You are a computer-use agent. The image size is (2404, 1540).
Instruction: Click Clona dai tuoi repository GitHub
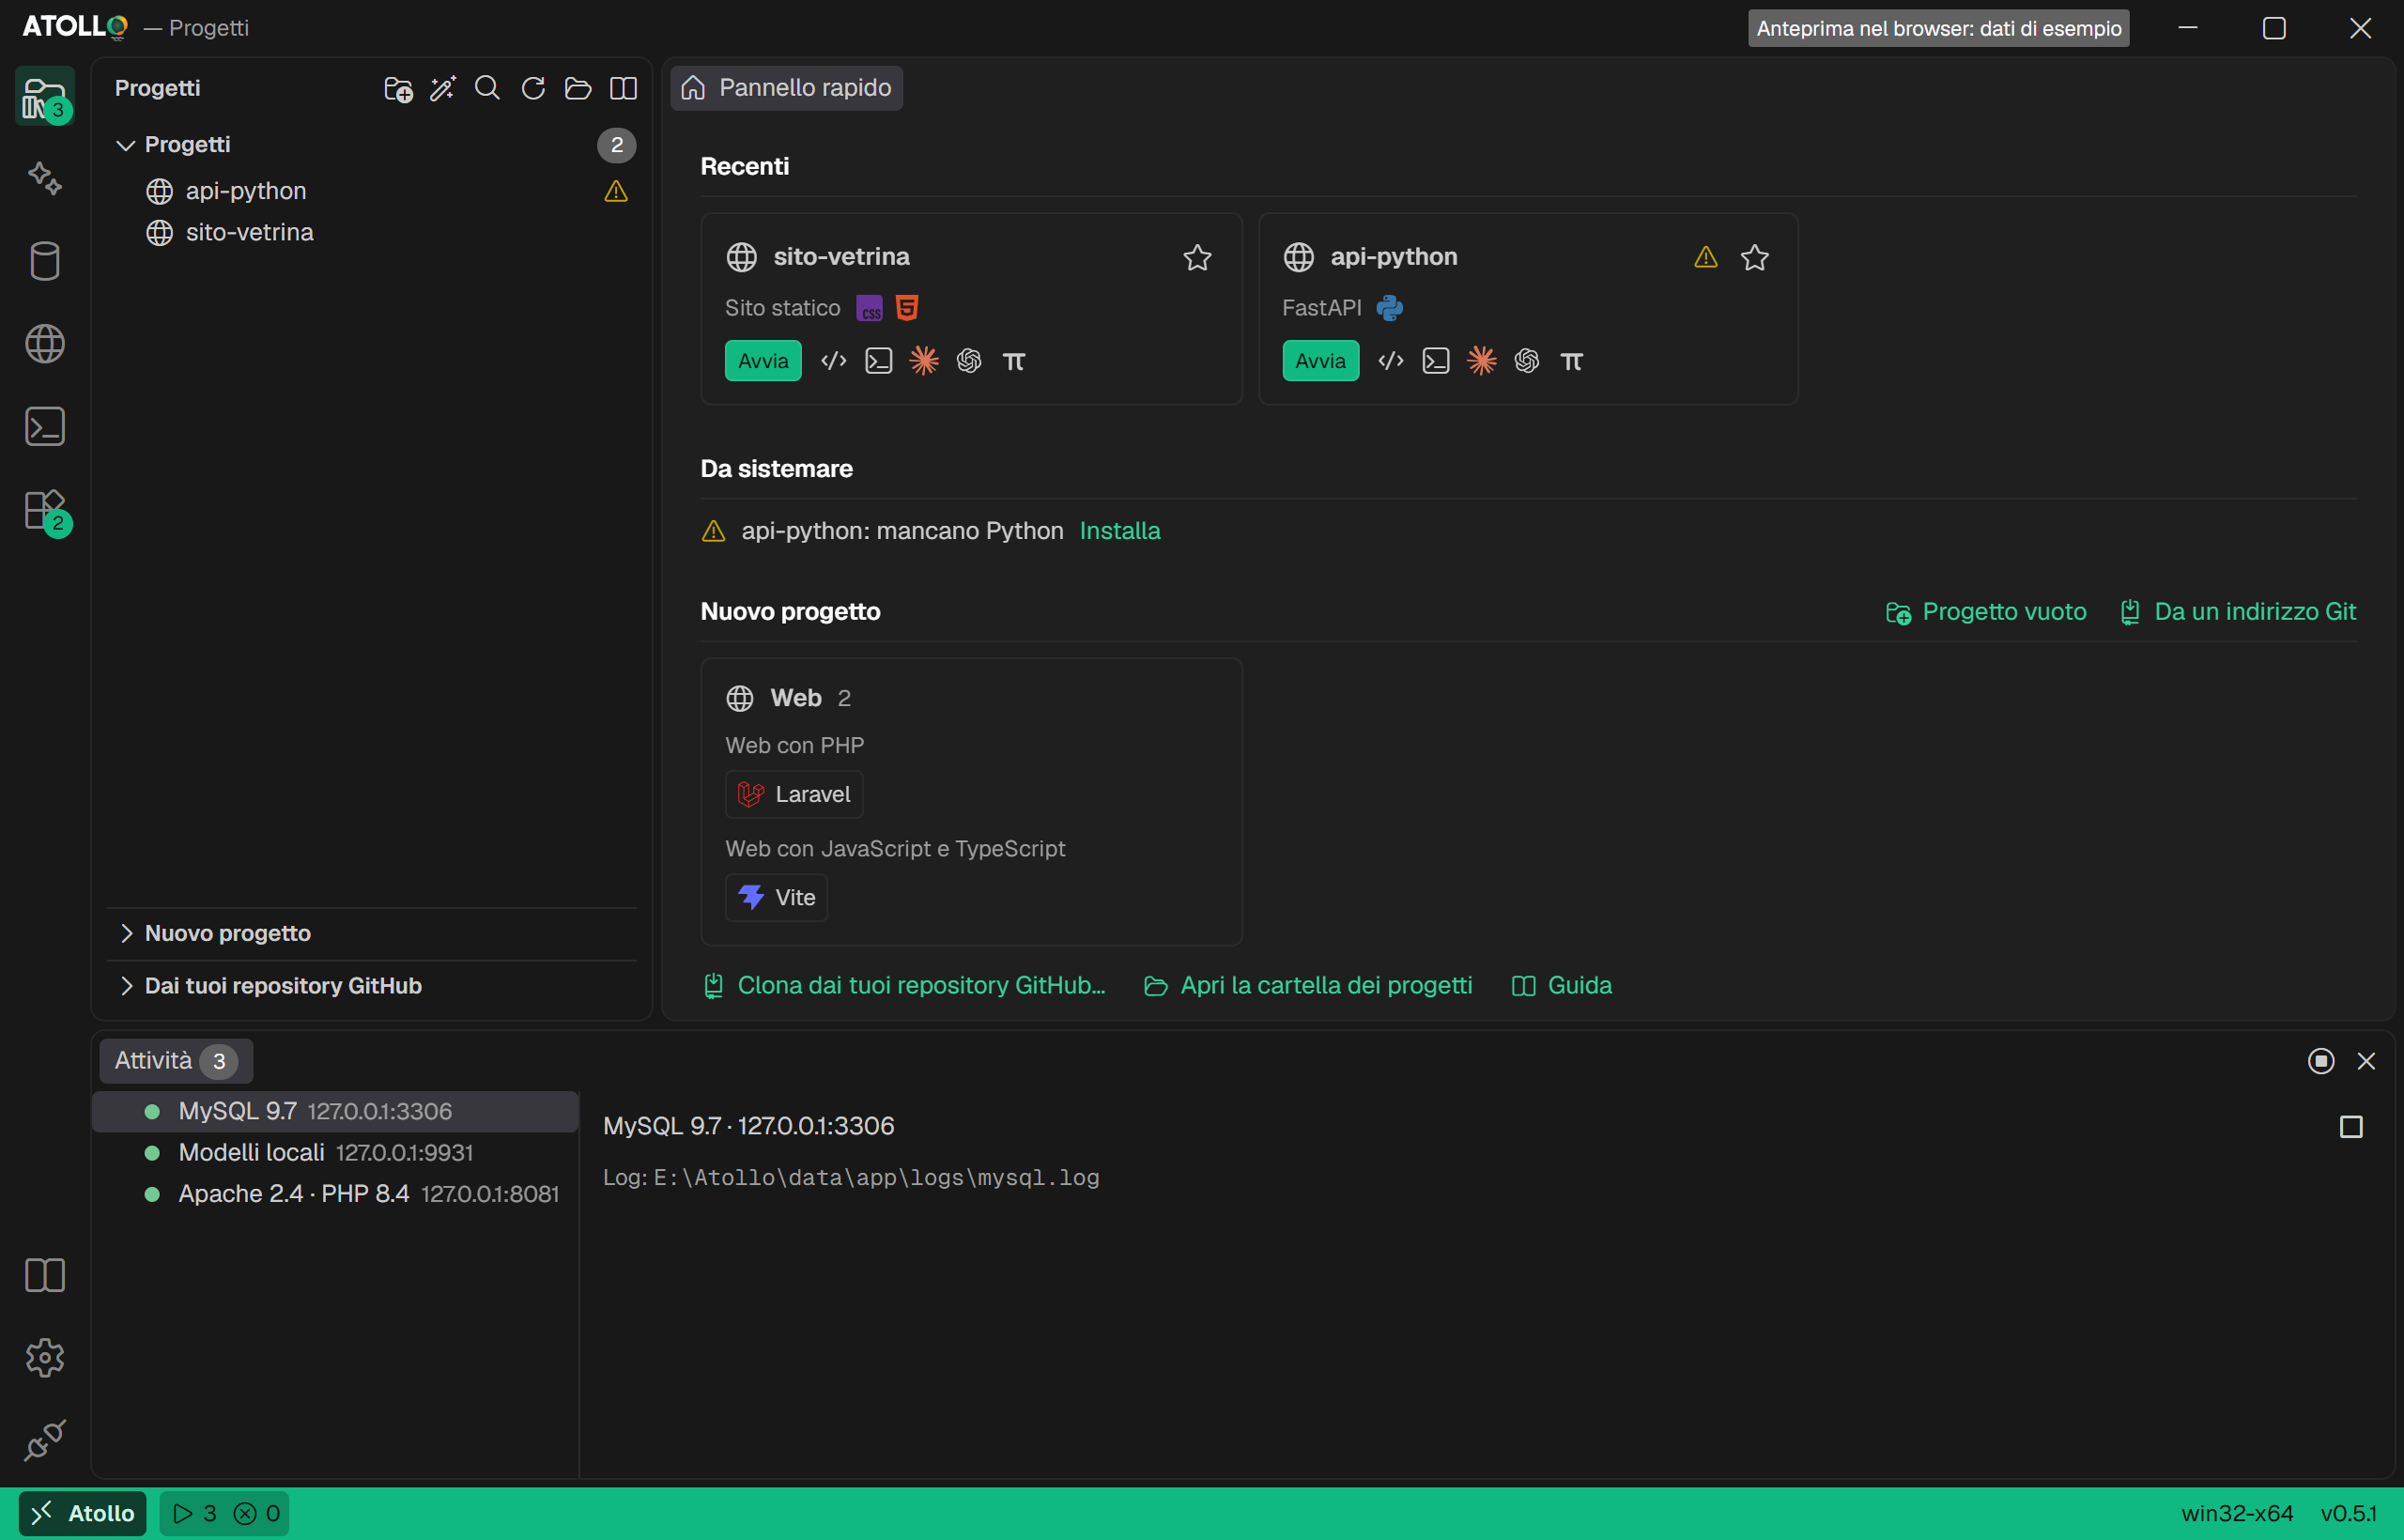coord(905,986)
